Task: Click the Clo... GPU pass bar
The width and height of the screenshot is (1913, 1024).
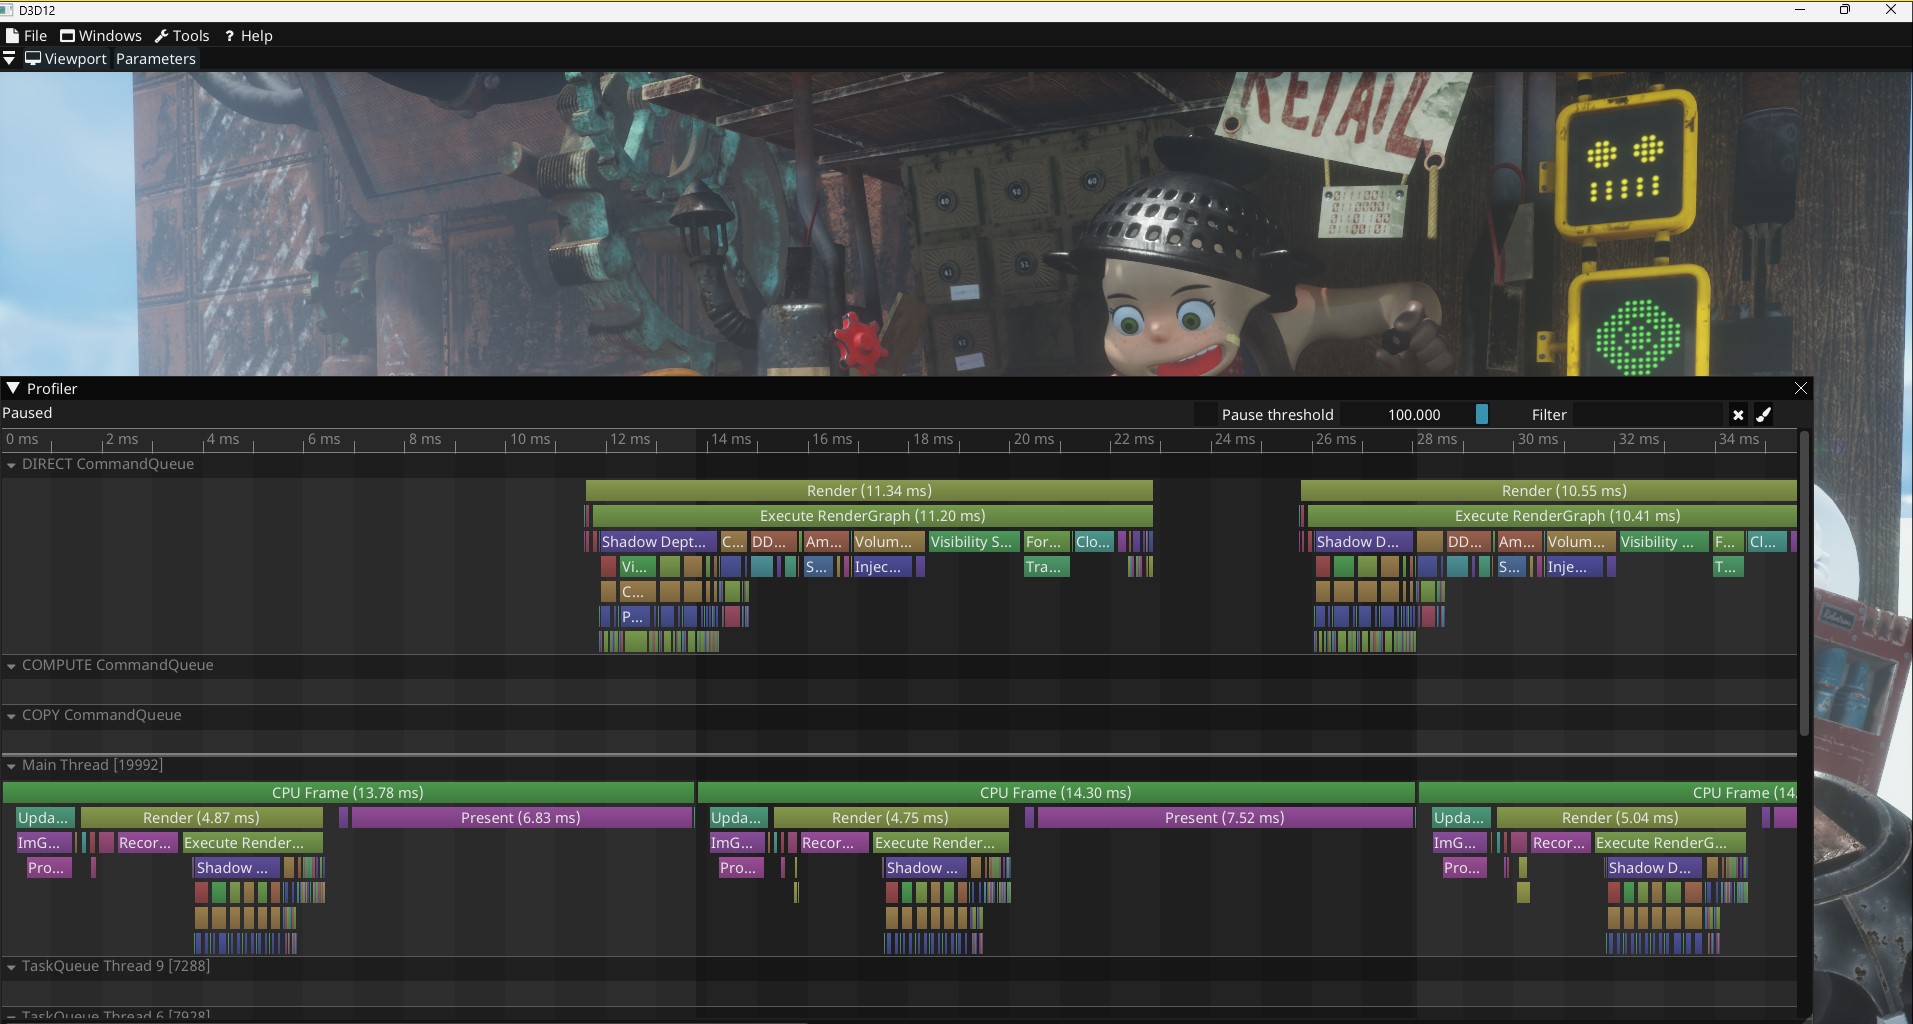Action: pyautogui.click(x=1093, y=542)
